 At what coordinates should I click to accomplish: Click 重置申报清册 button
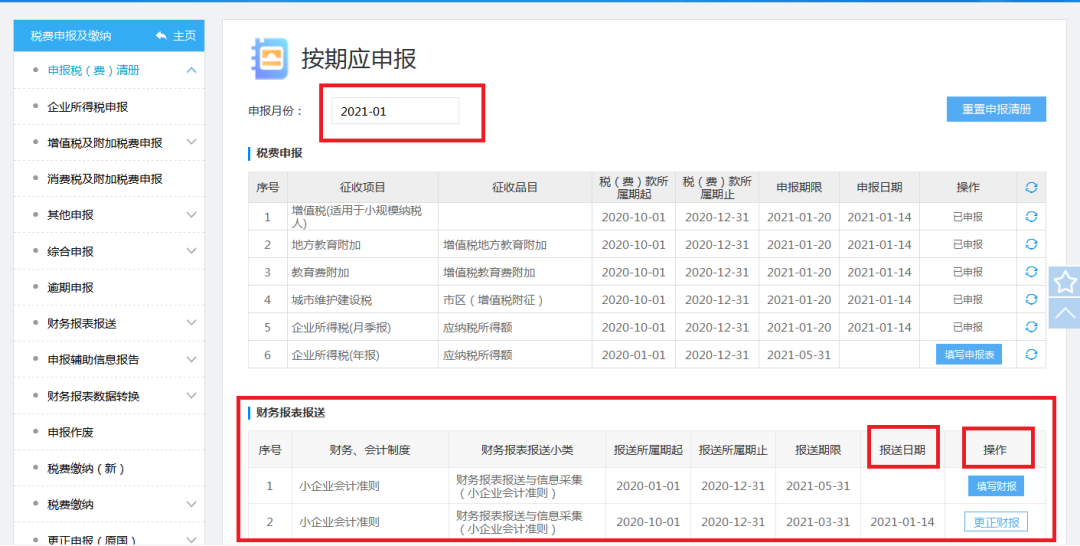pos(996,109)
